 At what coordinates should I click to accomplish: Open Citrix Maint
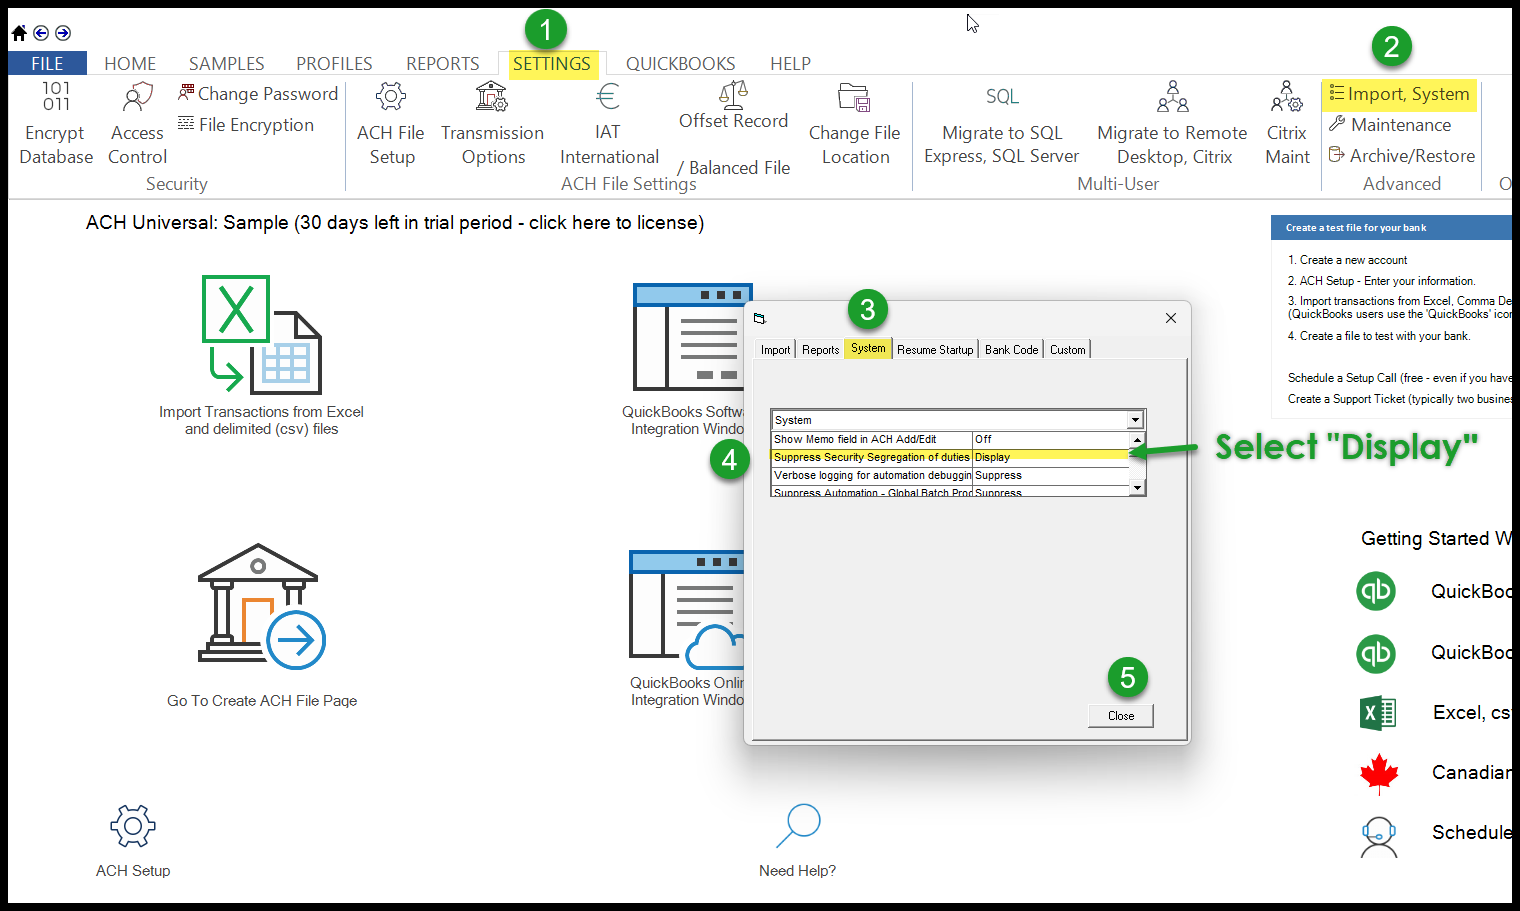1287,124
